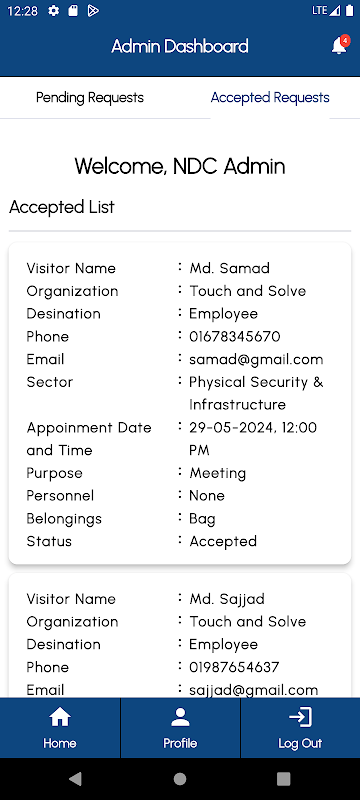This screenshot has width=360, height=800.
Task: Open the Md. Samad visitor card
Action: 180,403
